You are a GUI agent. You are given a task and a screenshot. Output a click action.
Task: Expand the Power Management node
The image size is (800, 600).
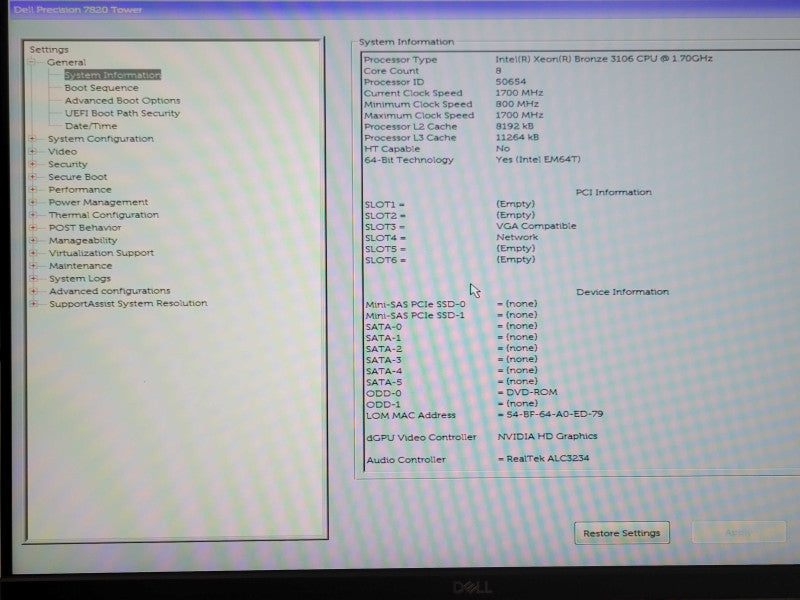[x=33, y=202]
